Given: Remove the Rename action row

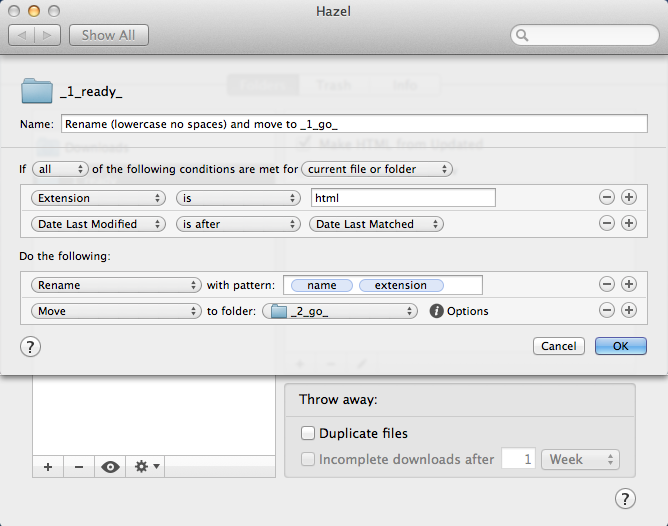Looking at the screenshot, I should (x=607, y=284).
